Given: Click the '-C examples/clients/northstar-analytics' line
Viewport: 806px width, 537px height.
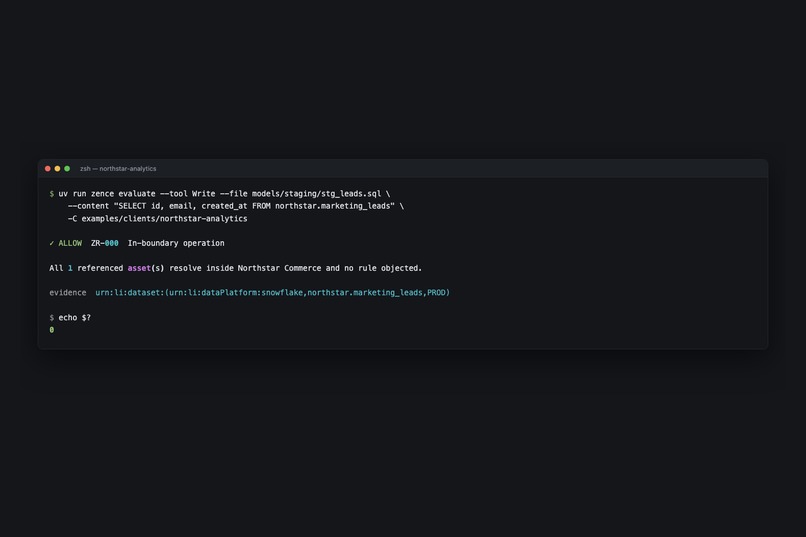Looking at the screenshot, I should pos(157,218).
